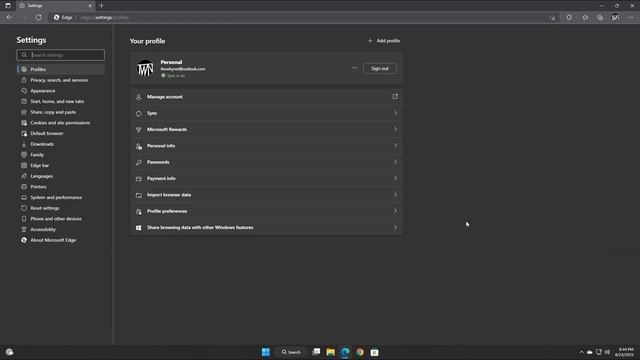Image resolution: width=640 pixels, height=360 pixels.
Task: Click the Accessibility icon in sidebar
Action: tap(24, 229)
